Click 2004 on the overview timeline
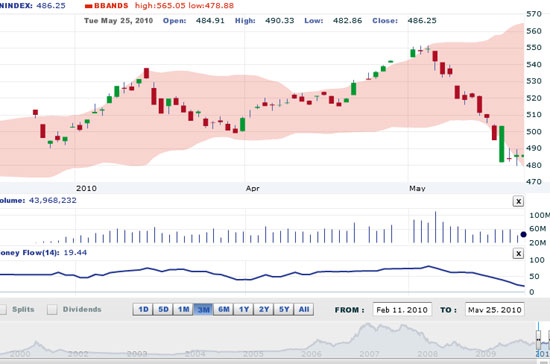This screenshot has width=550, height=364. coord(195,354)
